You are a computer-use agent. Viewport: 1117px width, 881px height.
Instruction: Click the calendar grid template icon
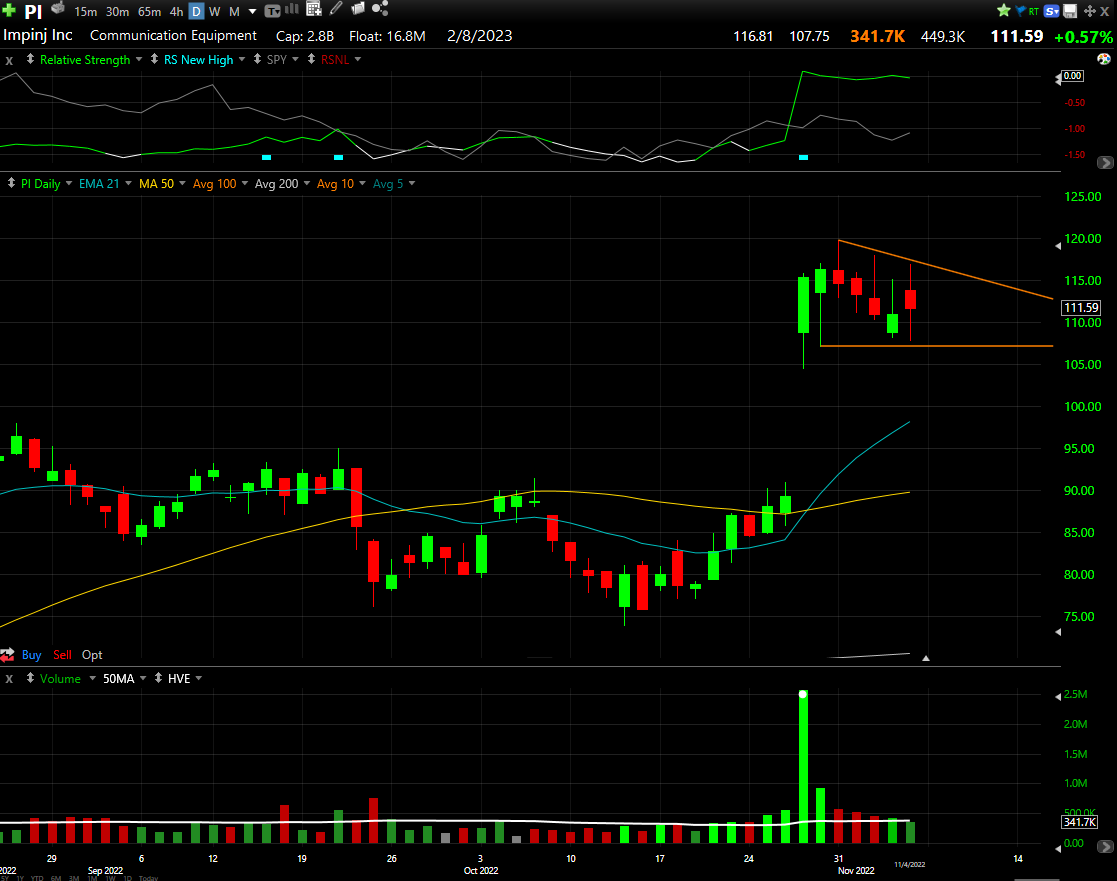tap(313, 9)
